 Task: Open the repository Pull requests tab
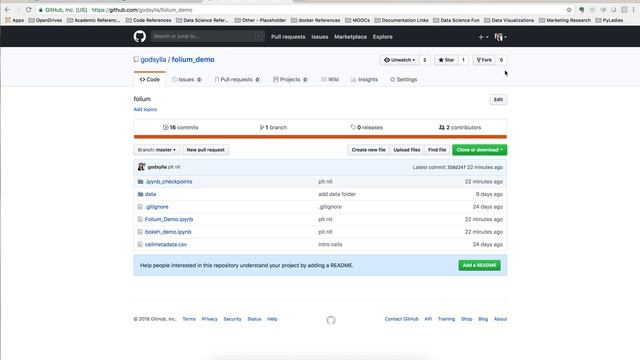(237, 80)
